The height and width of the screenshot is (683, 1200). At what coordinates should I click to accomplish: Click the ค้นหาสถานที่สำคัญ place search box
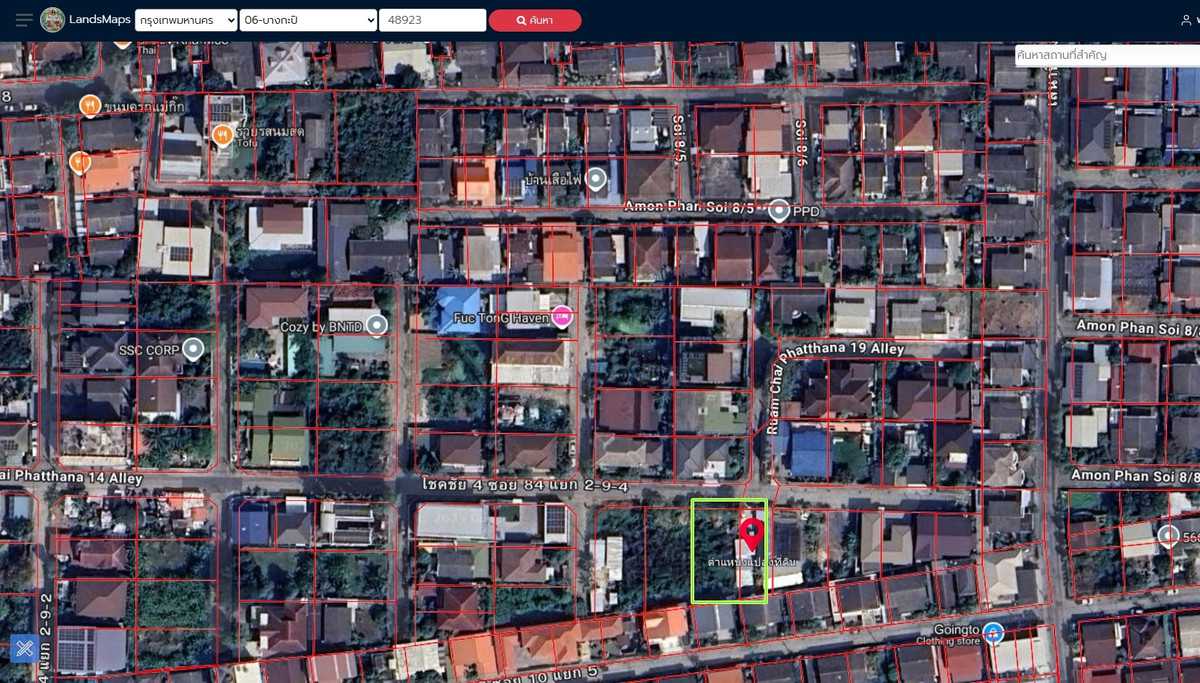tap(1105, 55)
